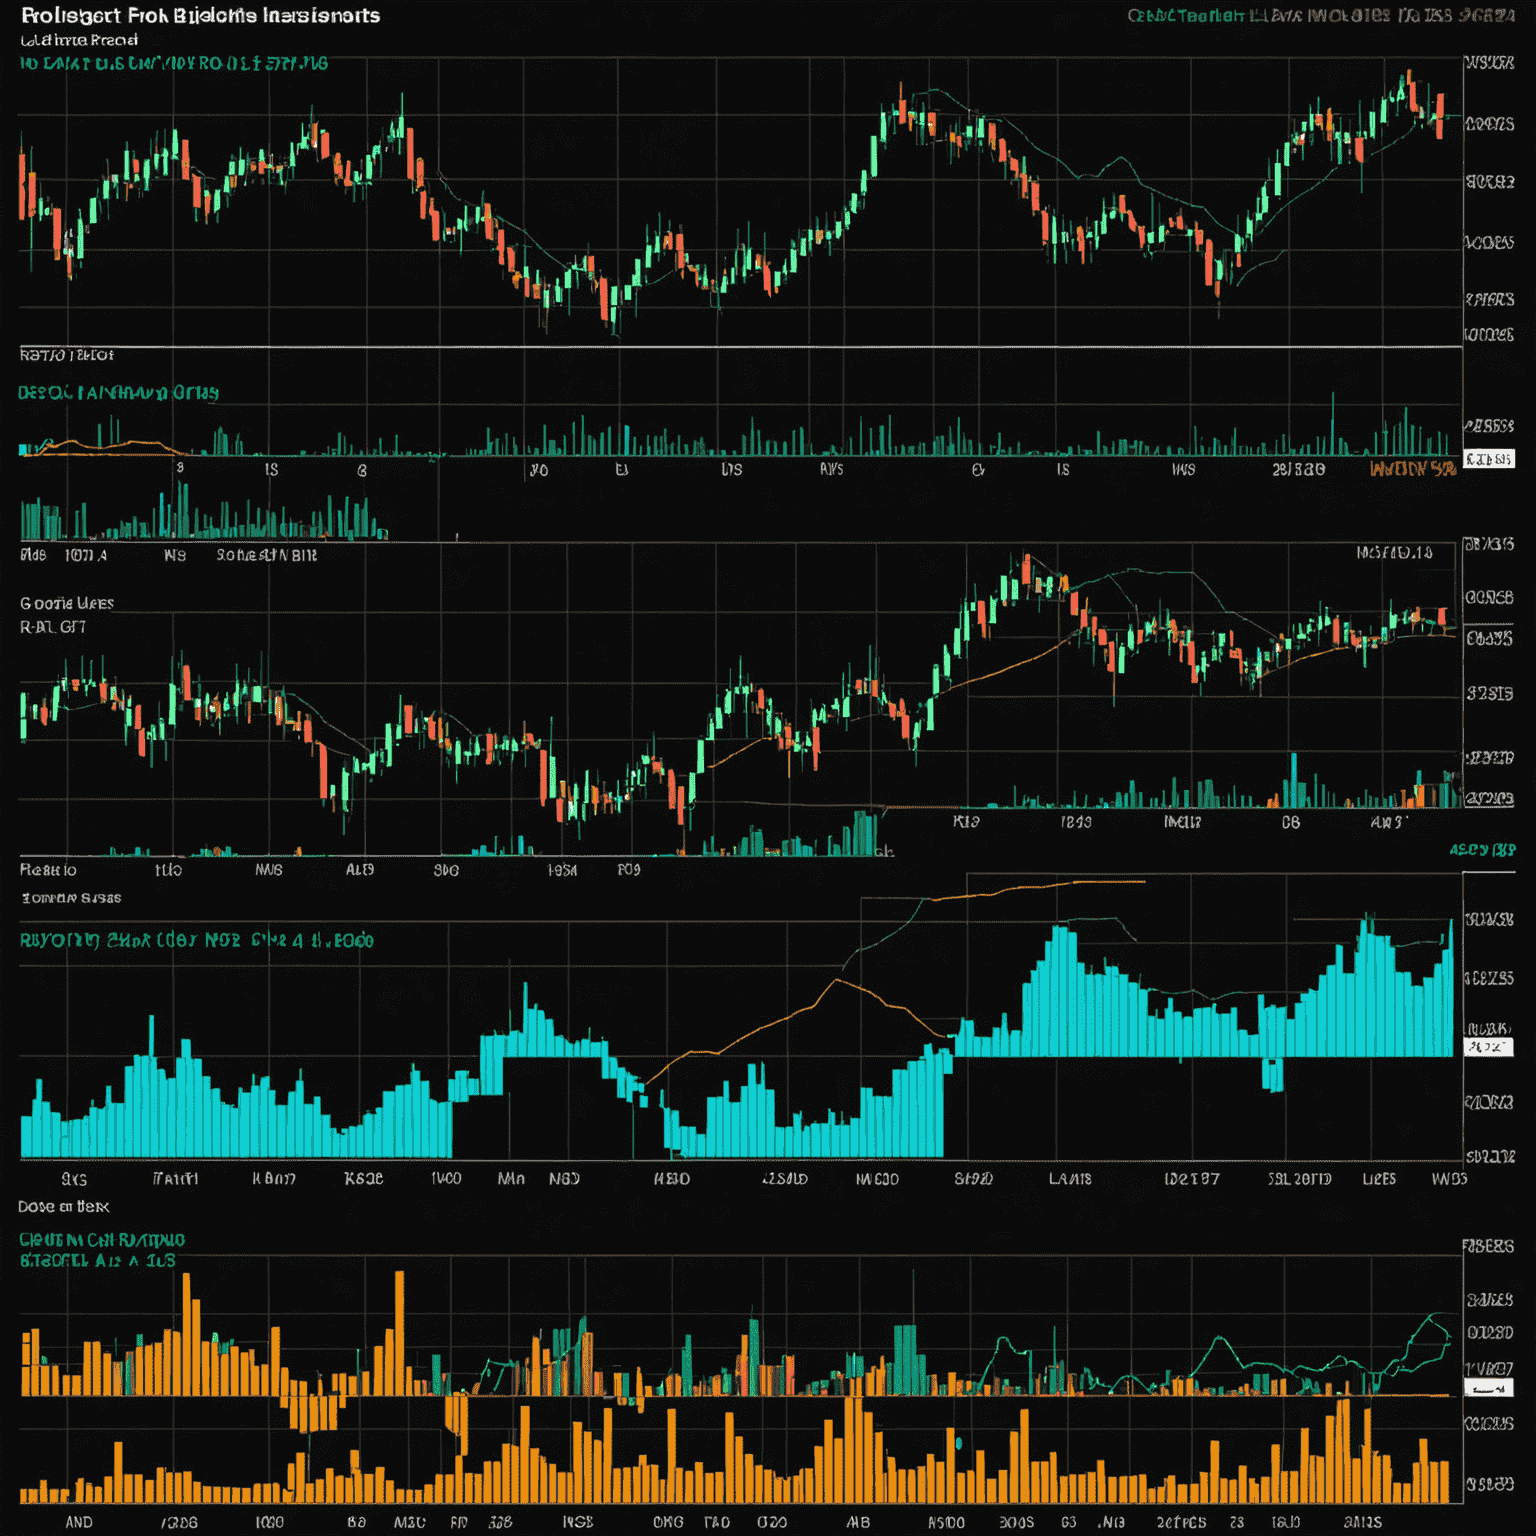Click the white price tag beside the orange histogram
Viewport: 1536px width, 1536px height.
tap(1488, 1388)
